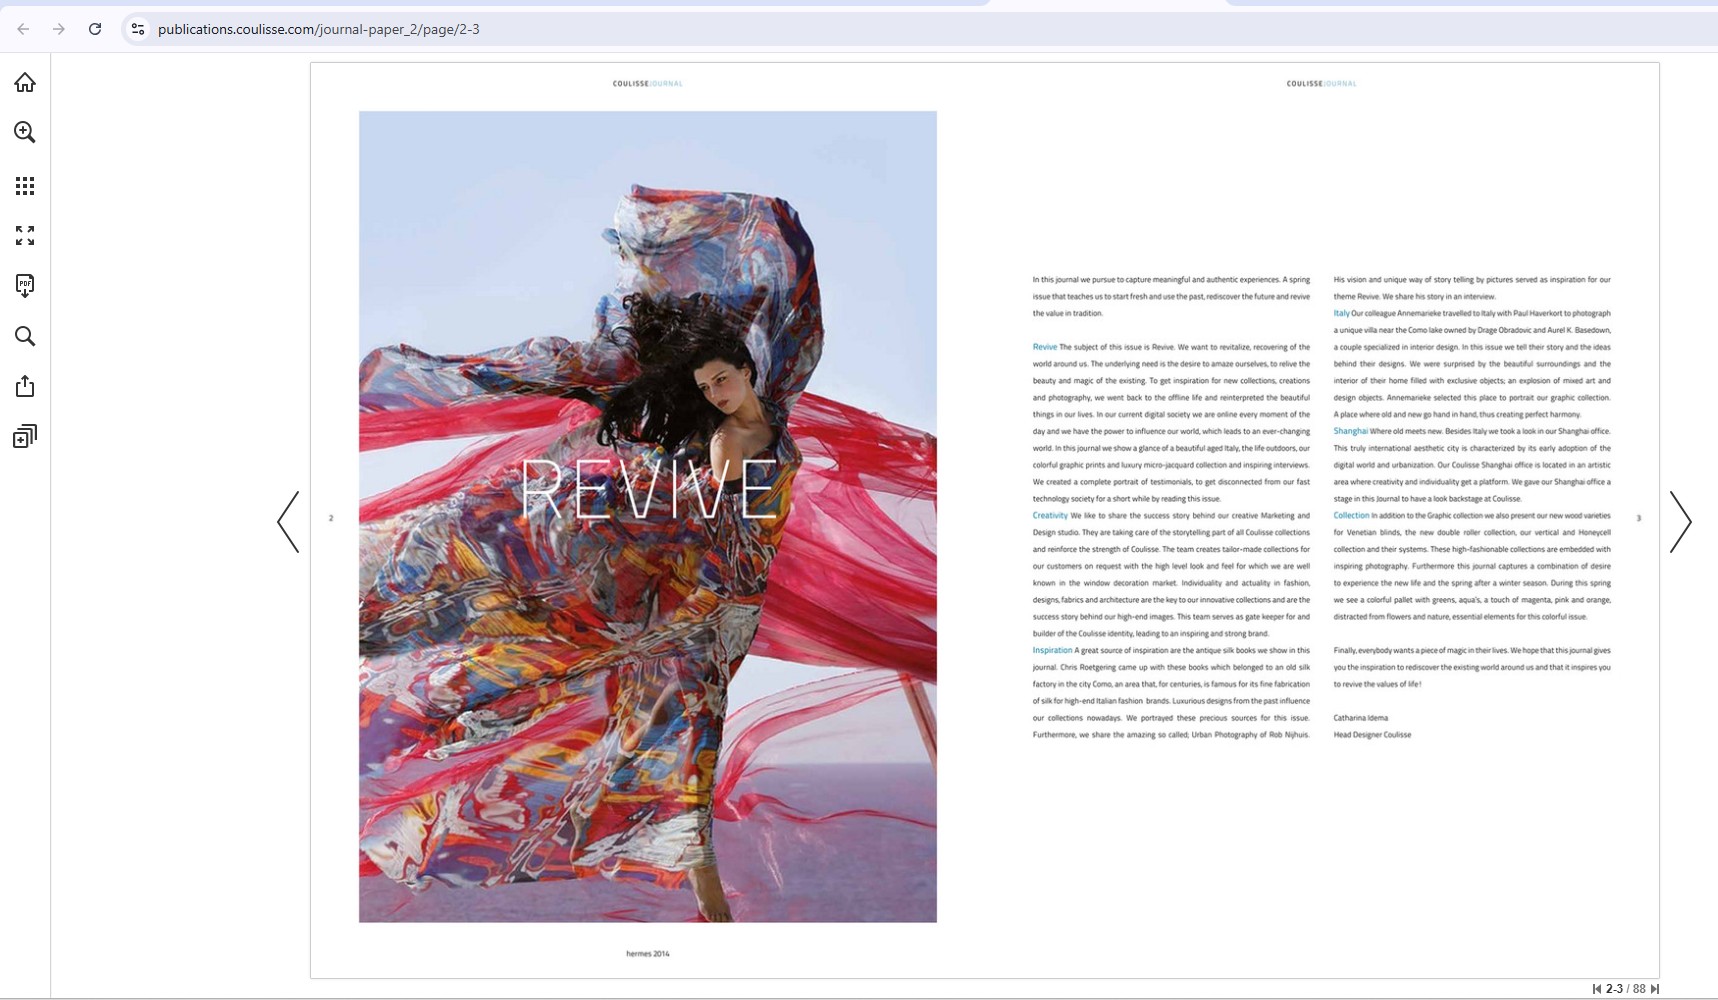Viewport: 1718px width, 1000px height.
Task: Click the REVIVE cover photo page
Action: (648, 516)
